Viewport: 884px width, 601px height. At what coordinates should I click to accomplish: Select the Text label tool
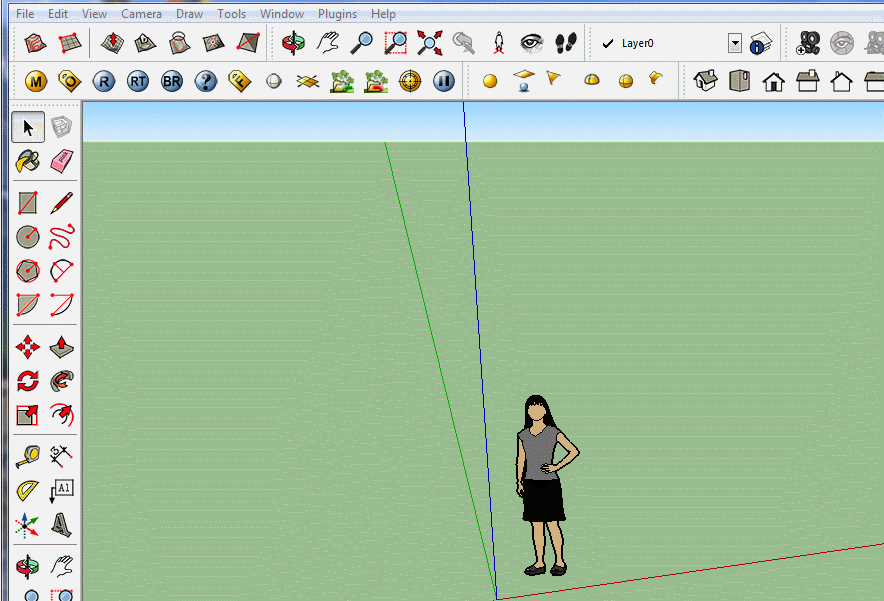pos(61,490)
